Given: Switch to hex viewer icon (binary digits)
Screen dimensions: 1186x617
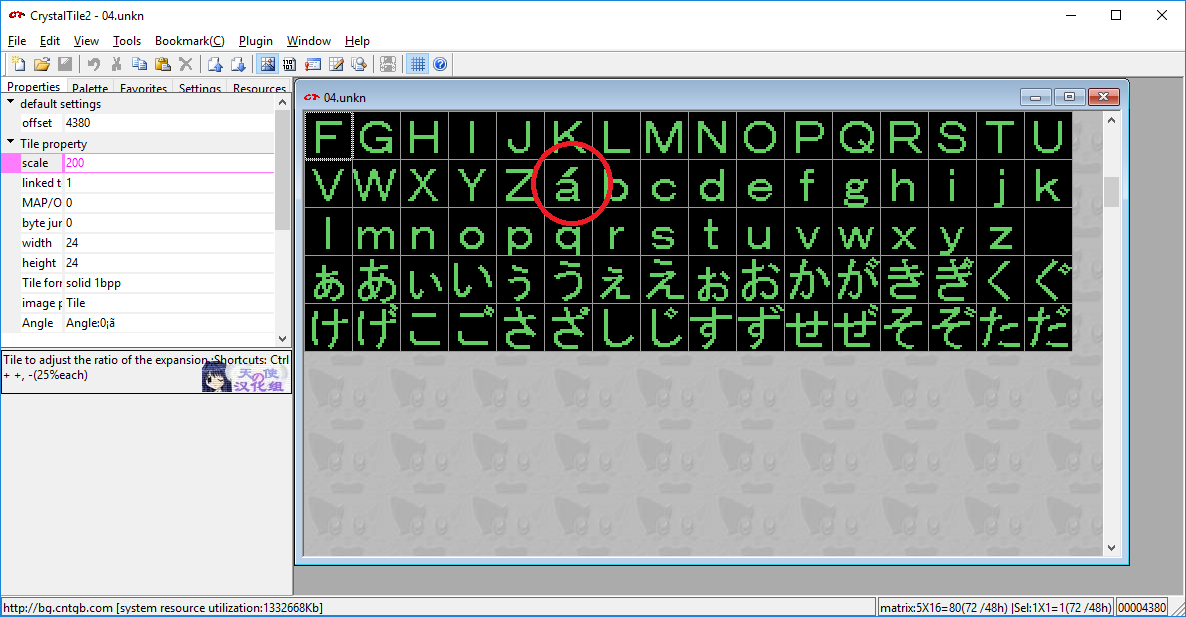Looking at the screenshot, I should point(290,64).
